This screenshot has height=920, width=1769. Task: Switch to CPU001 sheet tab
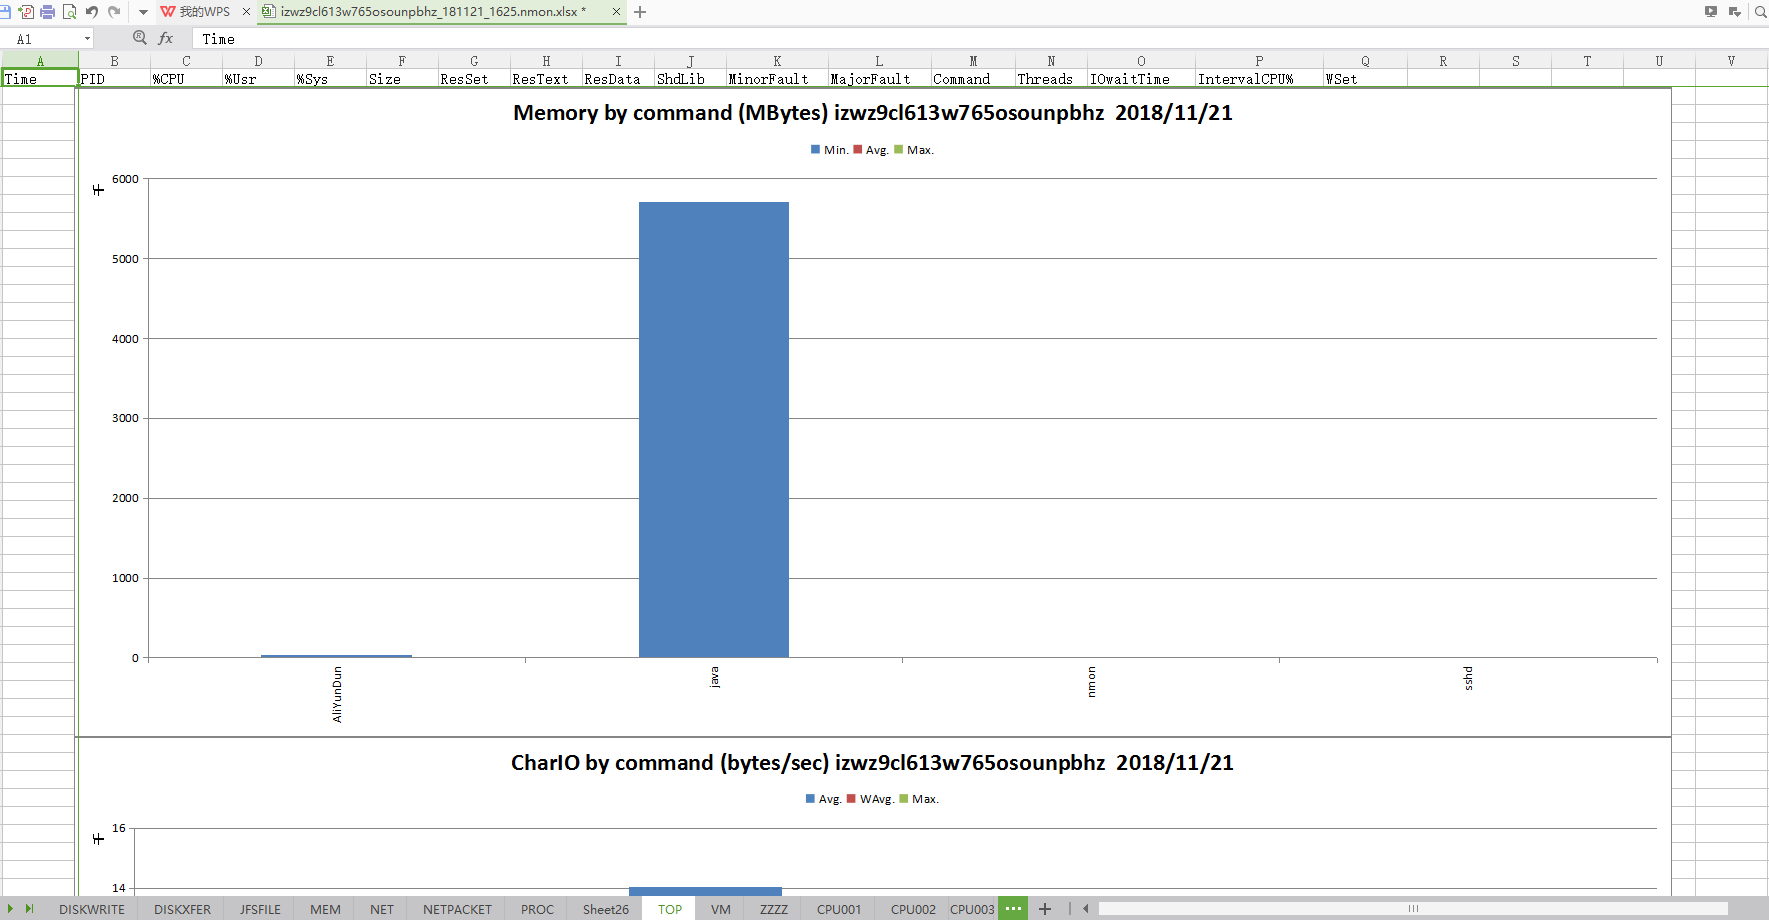(839, 909)
